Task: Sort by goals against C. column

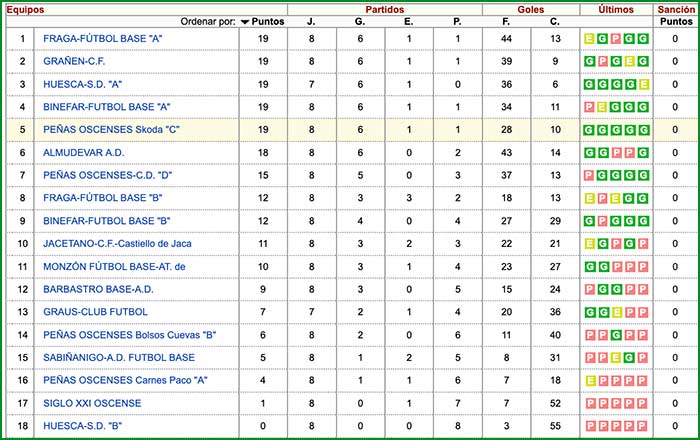Action: pos(555,21)
